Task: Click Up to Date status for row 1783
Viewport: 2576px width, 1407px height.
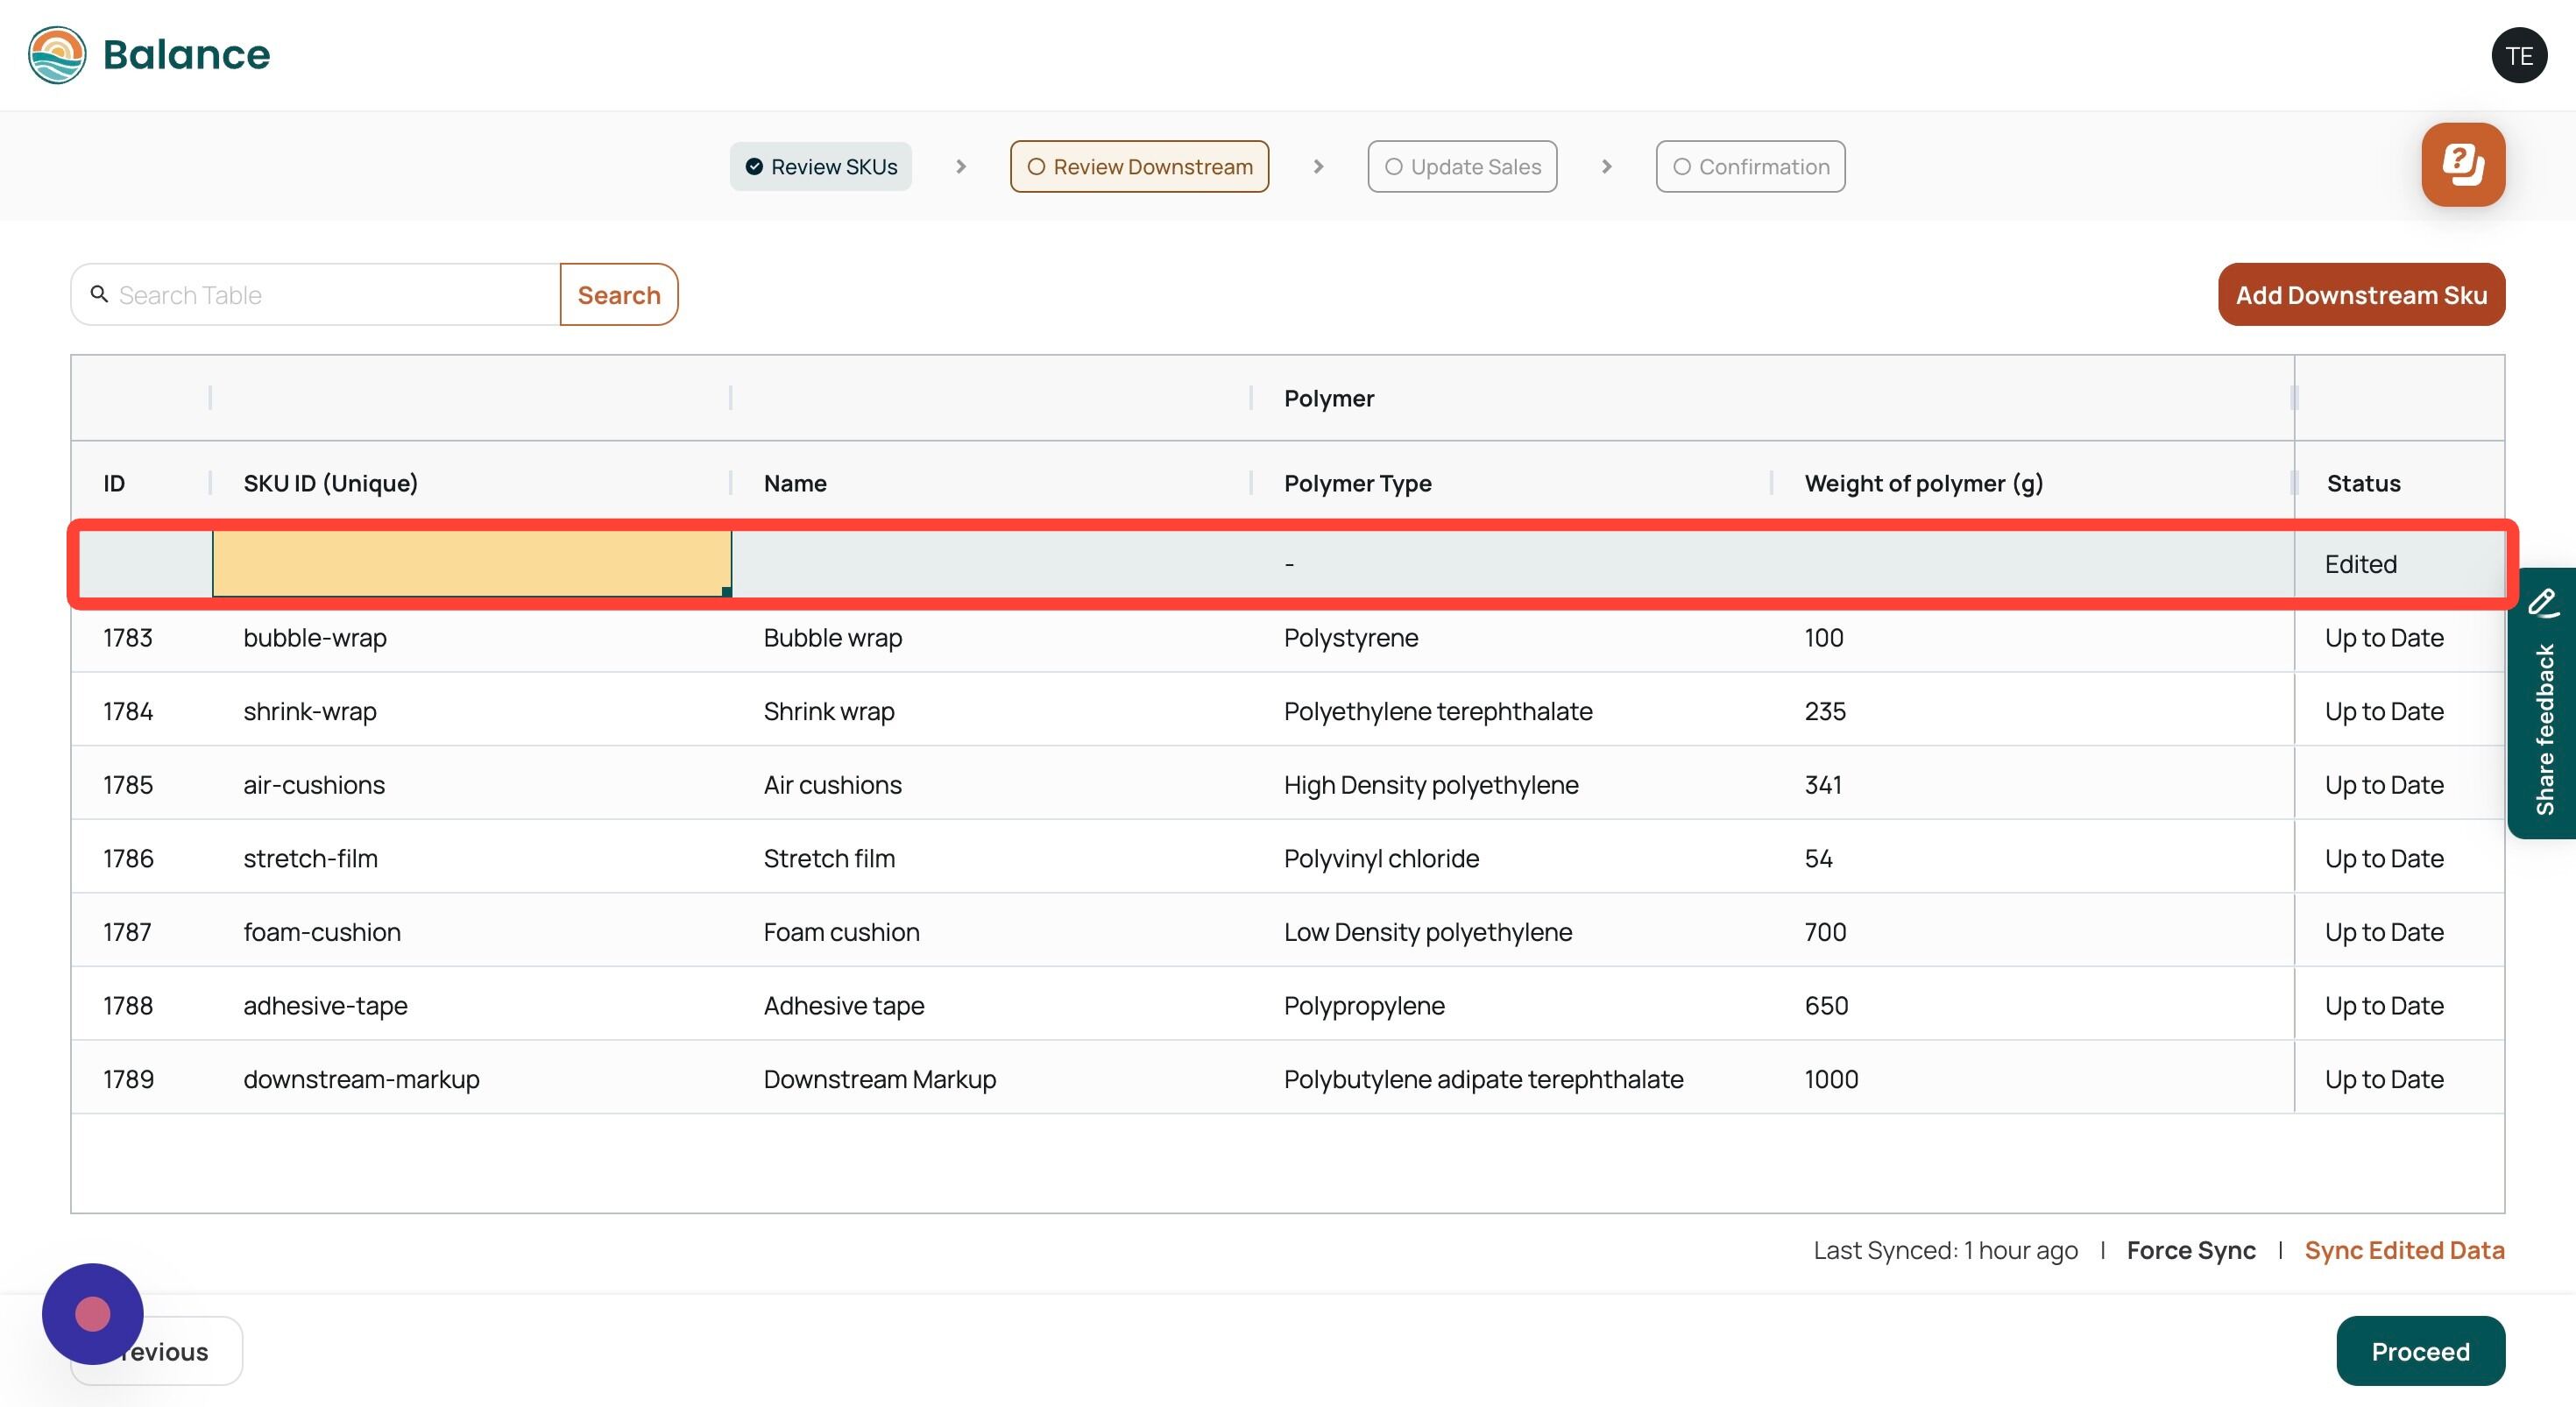Action: point(2400,637)
